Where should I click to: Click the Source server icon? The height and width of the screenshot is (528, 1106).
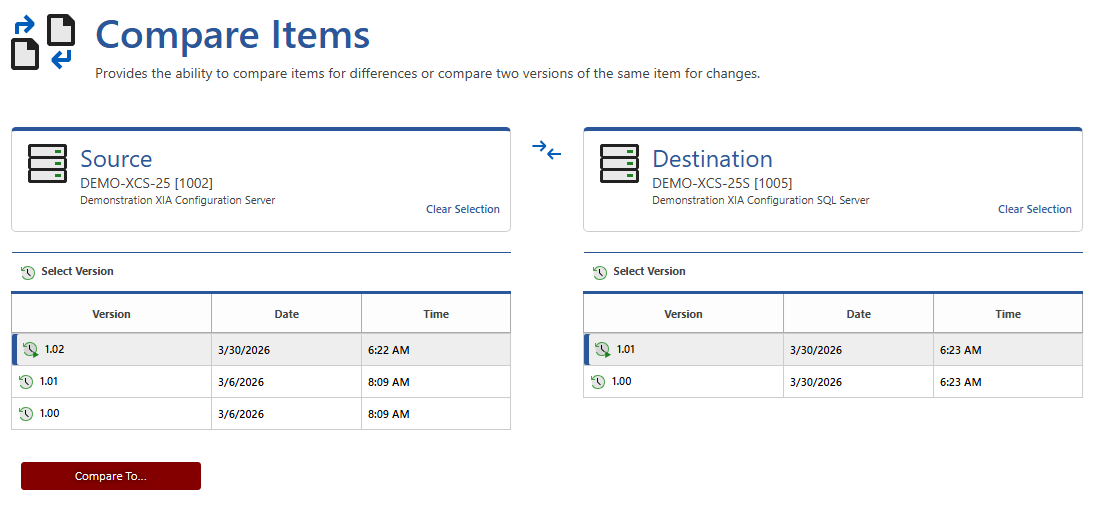47,164
